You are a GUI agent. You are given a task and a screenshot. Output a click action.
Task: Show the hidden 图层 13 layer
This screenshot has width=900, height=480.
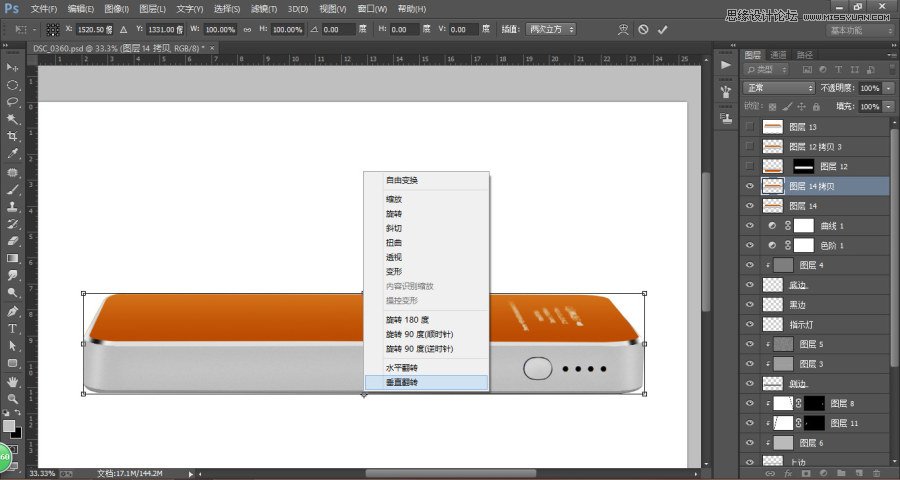click(x=750, y=127)
